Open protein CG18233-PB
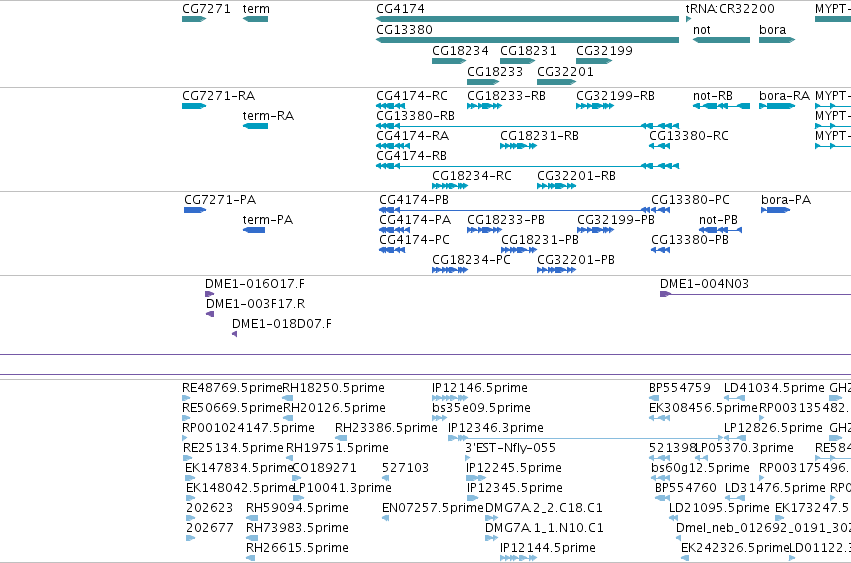The width and height of the screenshot is (851, 563). click(506, 220)
